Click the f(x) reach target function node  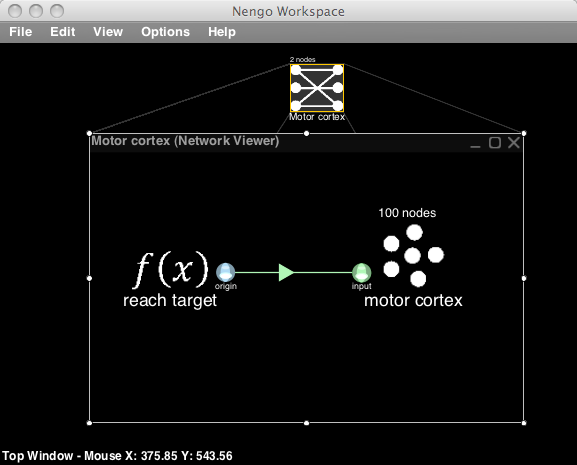click(x=171, y=270)
